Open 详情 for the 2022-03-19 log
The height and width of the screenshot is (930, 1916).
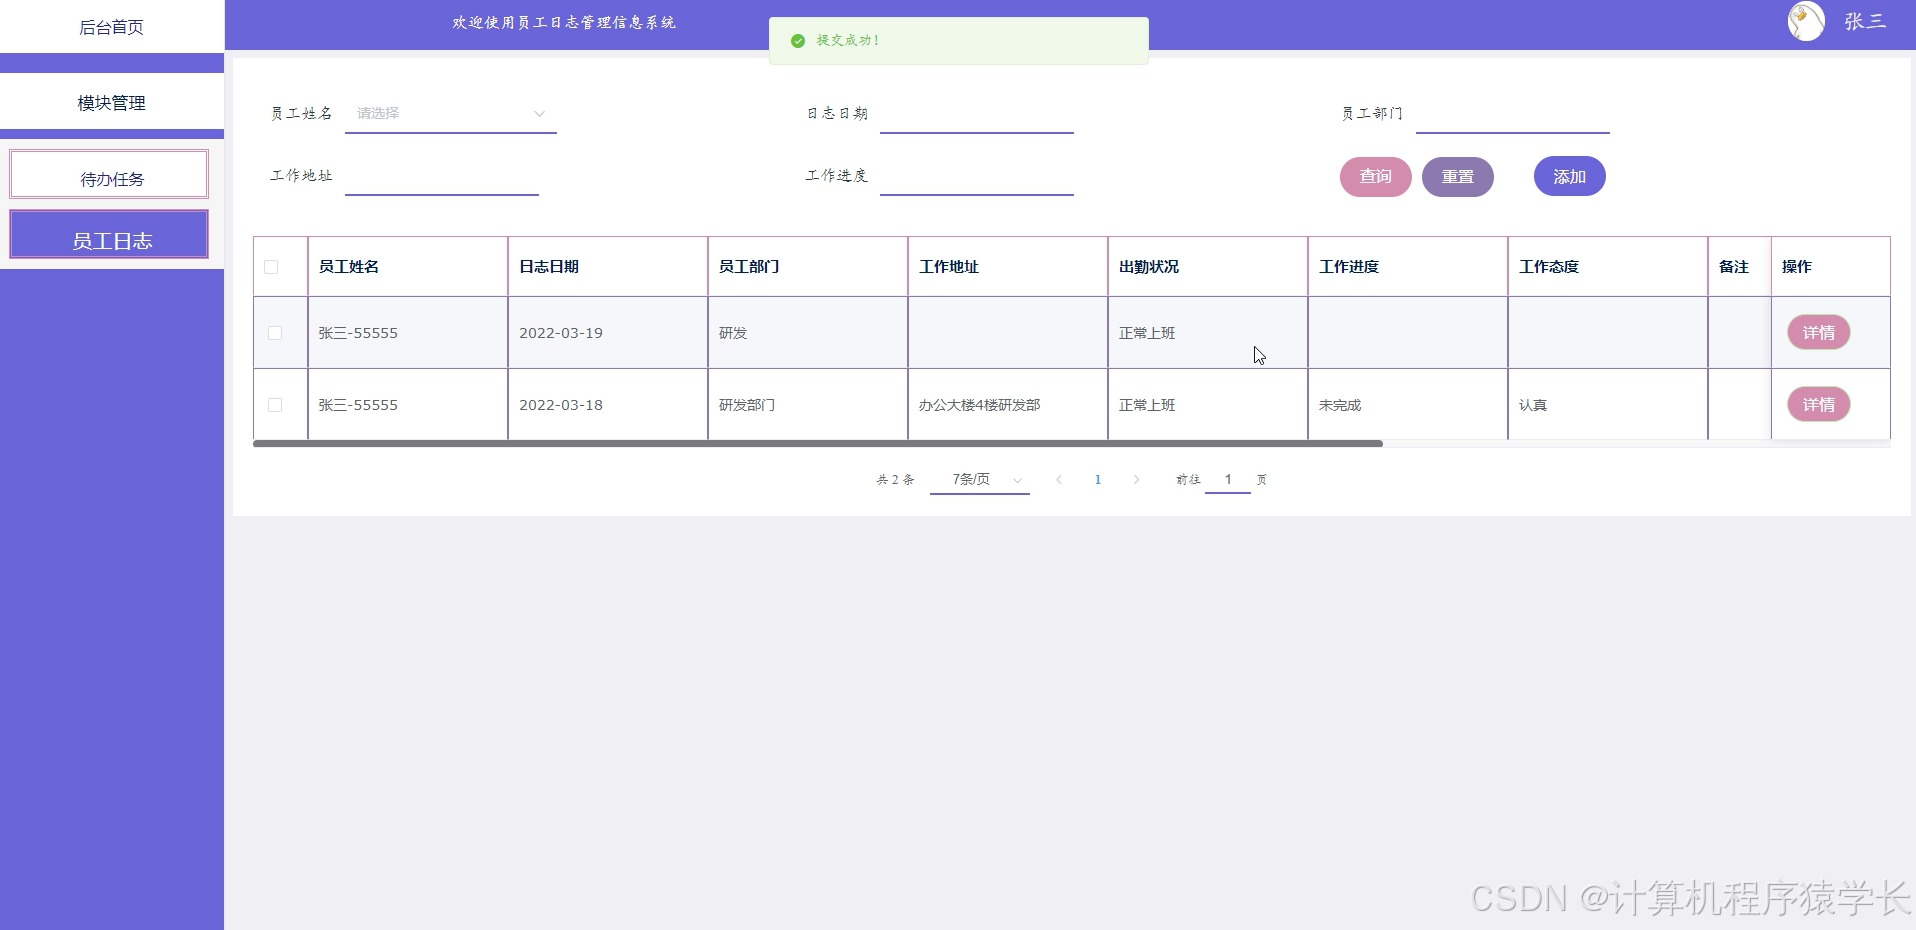(x=1818, y=333)
